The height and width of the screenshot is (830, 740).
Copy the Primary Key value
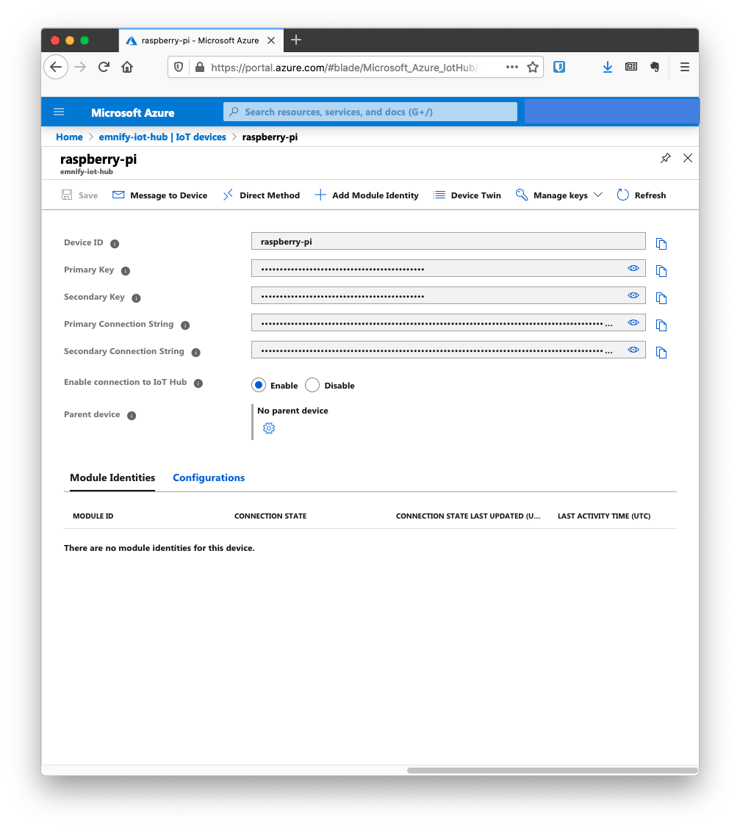point(661,271)
